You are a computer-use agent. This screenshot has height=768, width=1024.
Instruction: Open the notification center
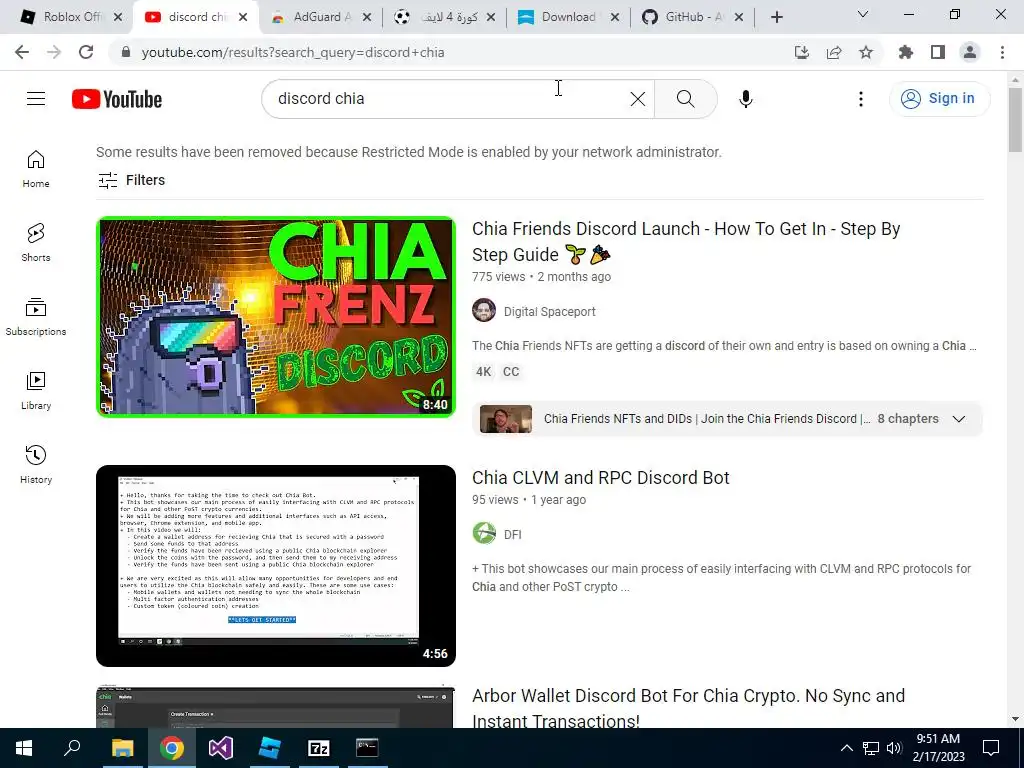point(991,748)
